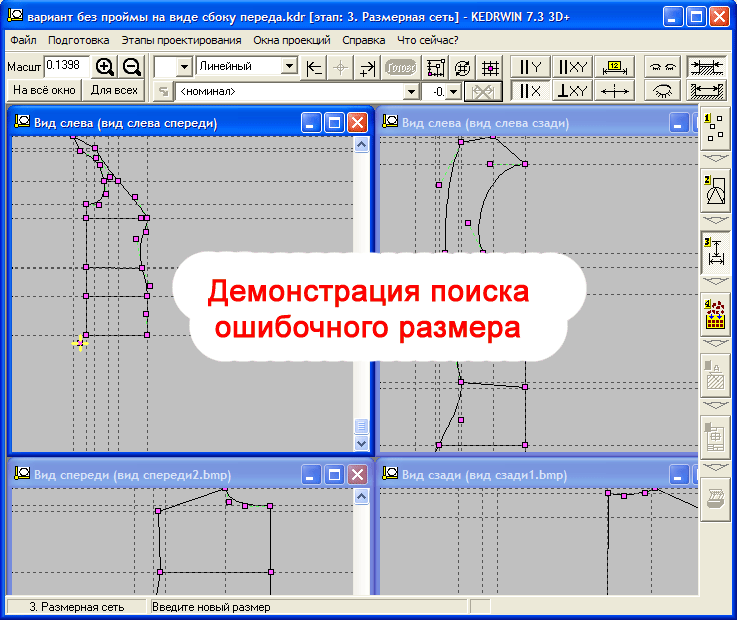The width and height of the screenshot is (737, 620).
Task: Toggle the single closed eye visibility icon
Action: 663,91
